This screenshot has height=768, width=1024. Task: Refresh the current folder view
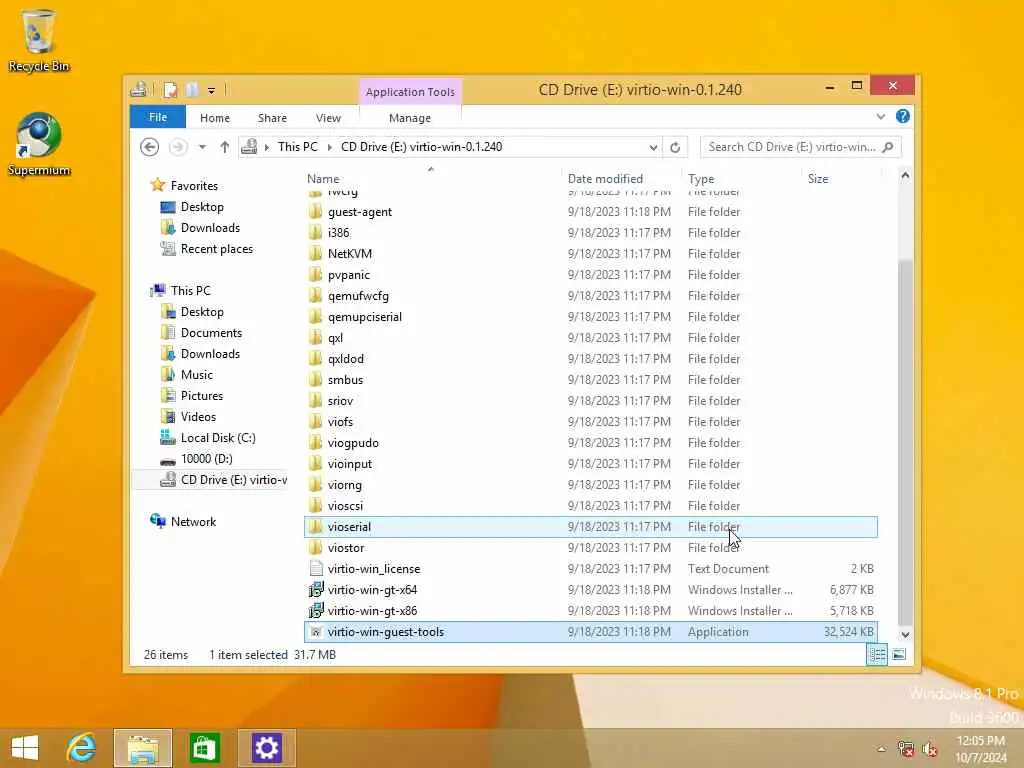click(x=675, y=148)
